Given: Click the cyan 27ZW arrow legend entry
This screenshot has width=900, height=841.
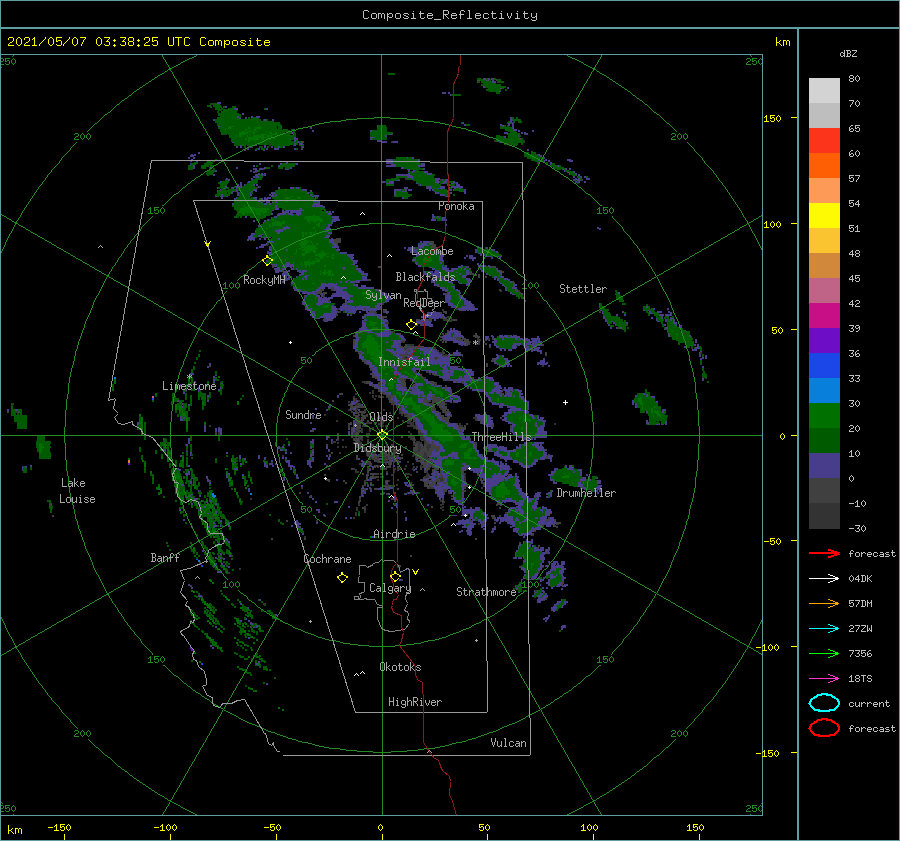Looking at the screenshot, I should (824, 629).
